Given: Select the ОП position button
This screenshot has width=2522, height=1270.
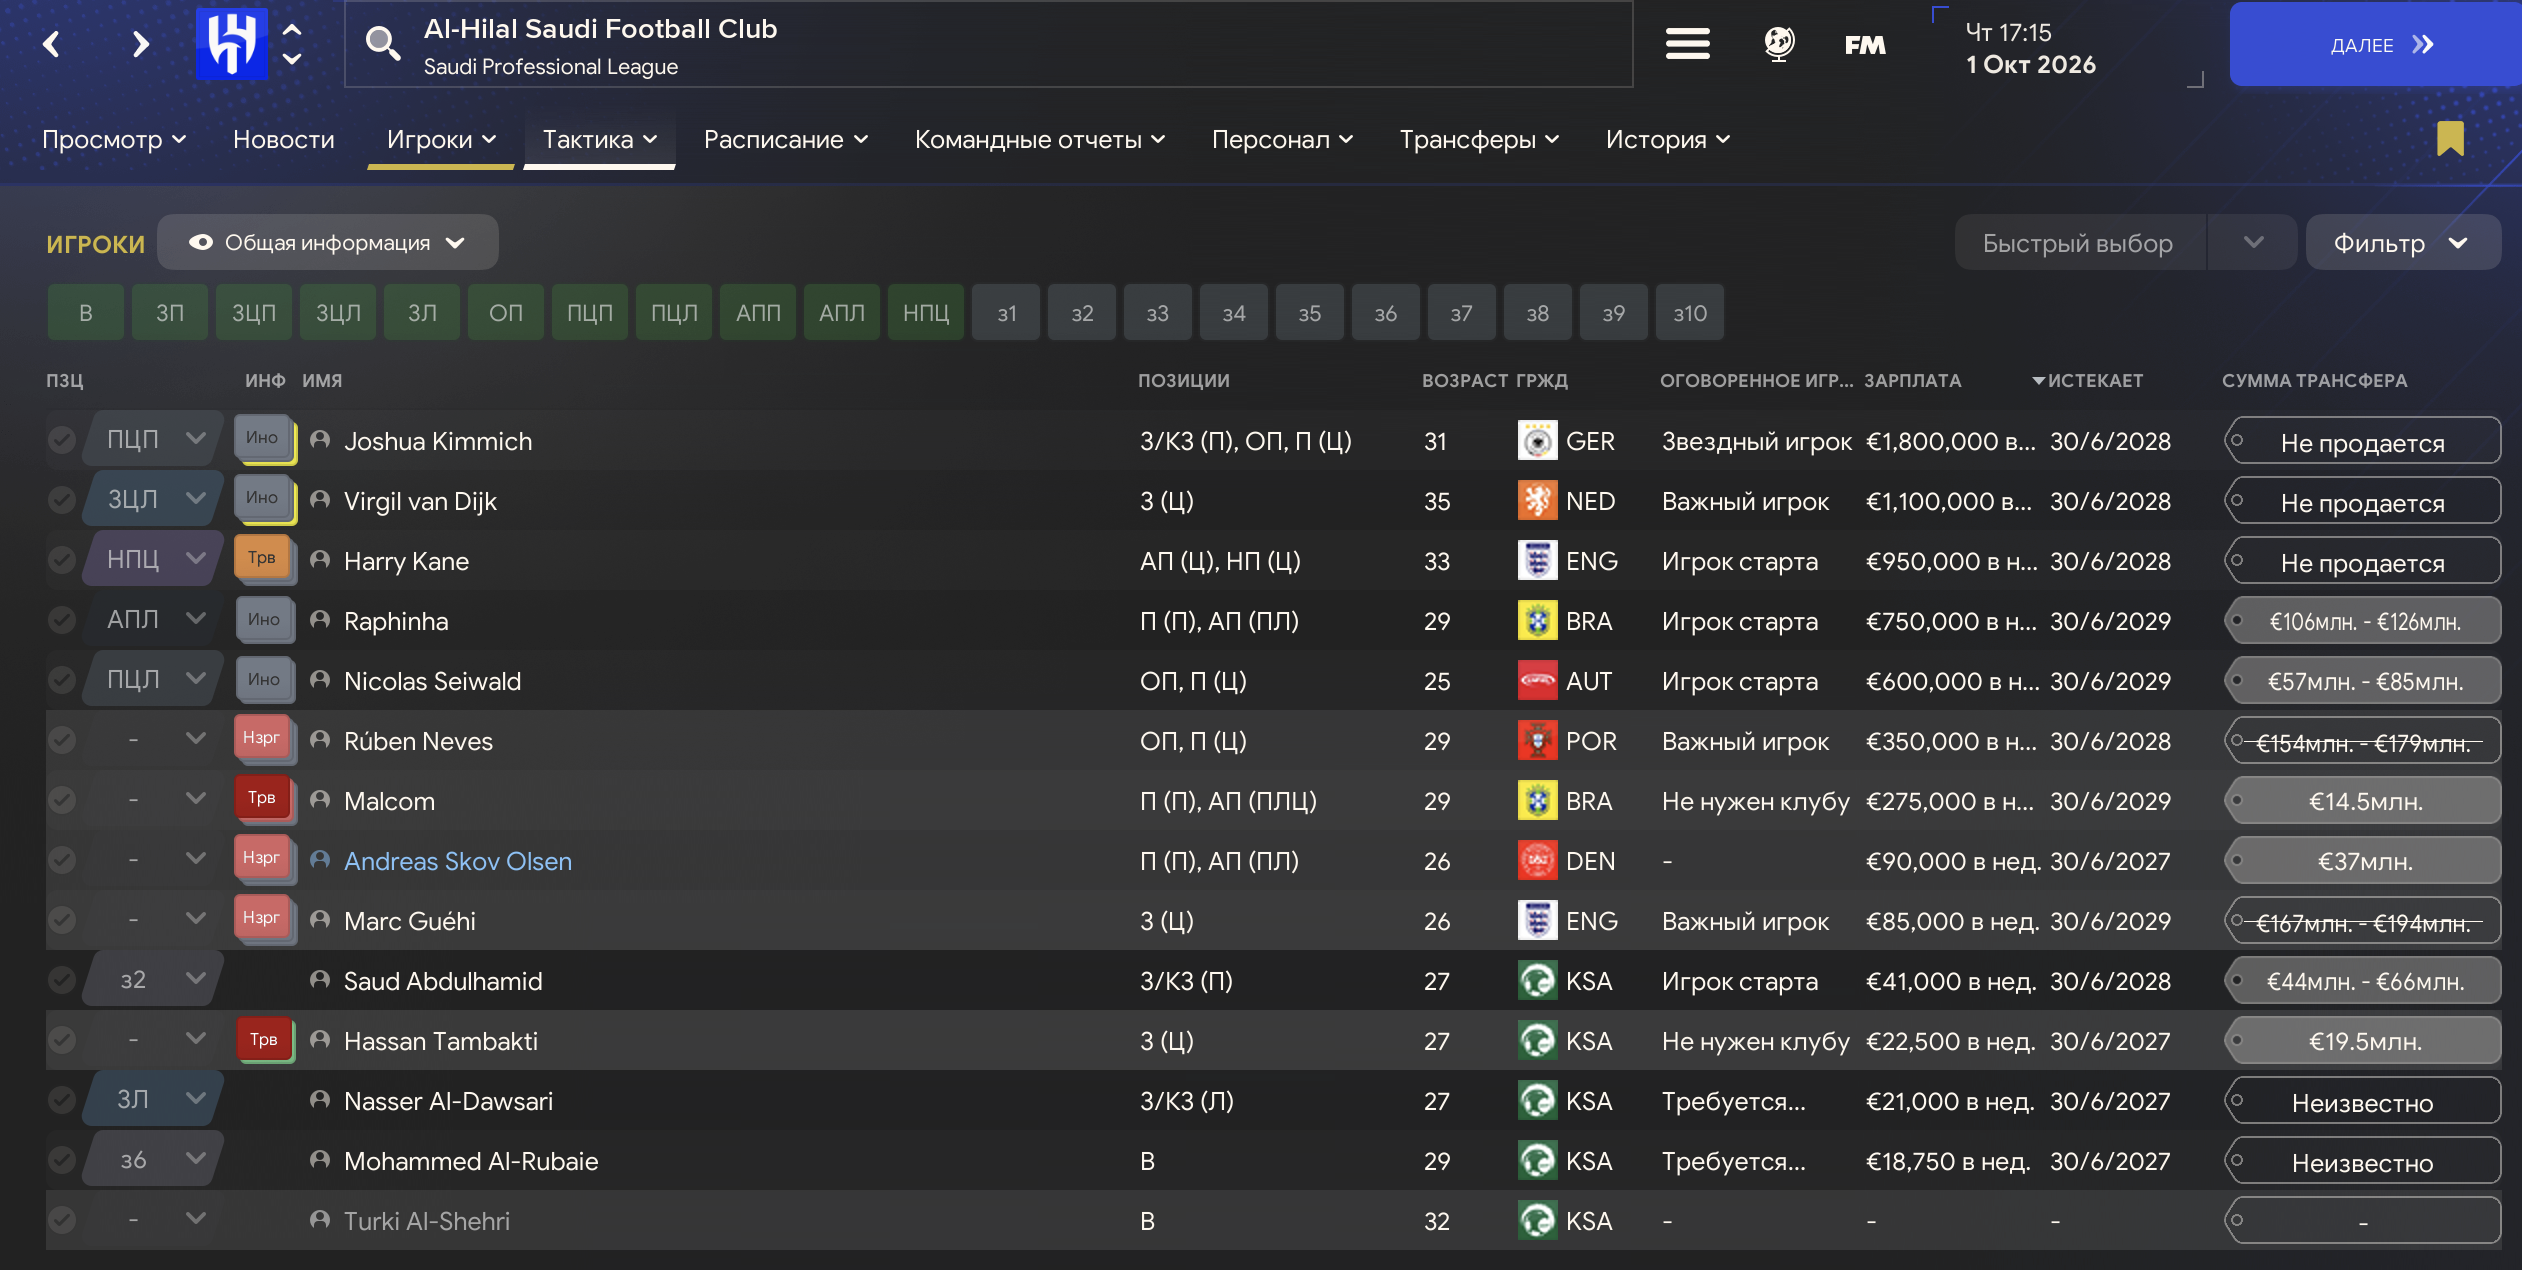Looking at the screenshot, I should pos(506,312).
